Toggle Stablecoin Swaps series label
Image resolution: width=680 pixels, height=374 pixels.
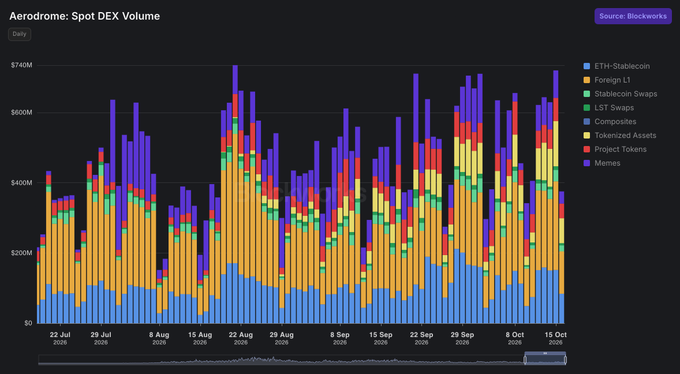click(x=625, y=94)
